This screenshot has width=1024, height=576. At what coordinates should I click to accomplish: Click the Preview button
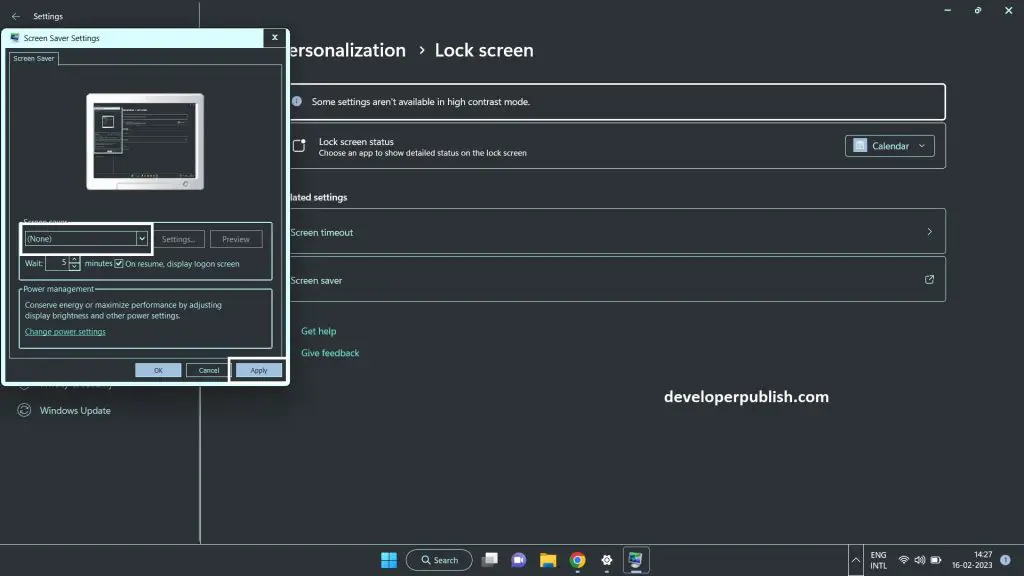236,239
